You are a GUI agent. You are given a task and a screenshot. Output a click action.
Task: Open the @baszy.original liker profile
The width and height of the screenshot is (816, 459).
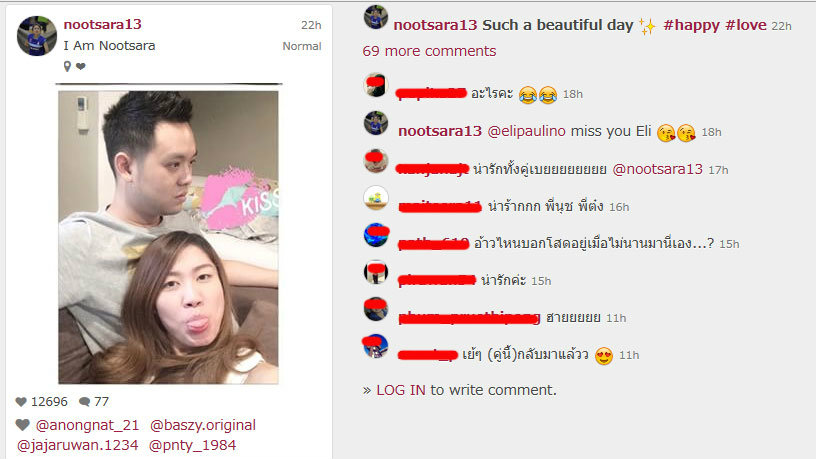coord(203,425)
